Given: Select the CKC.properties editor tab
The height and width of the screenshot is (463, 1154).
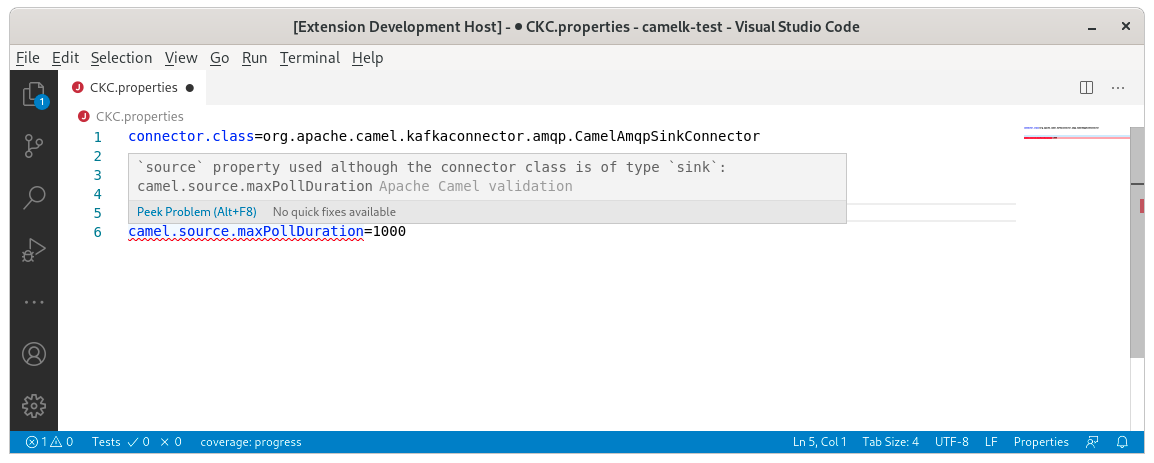Looking at the screenshot, I should click(x=133, y=88).
